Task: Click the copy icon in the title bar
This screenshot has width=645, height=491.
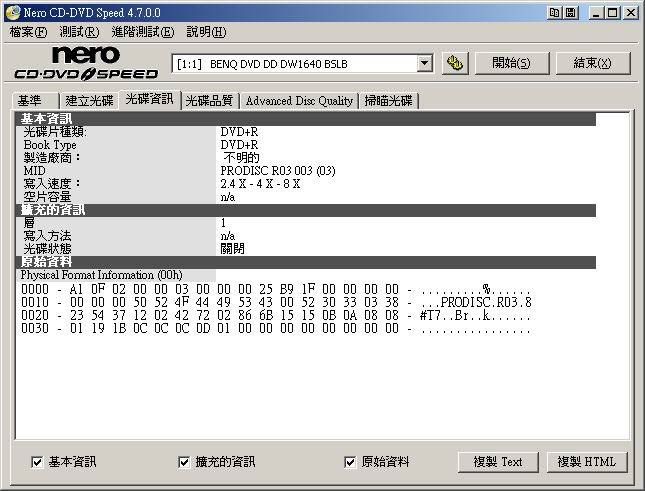Action: (x=555, y=13)
